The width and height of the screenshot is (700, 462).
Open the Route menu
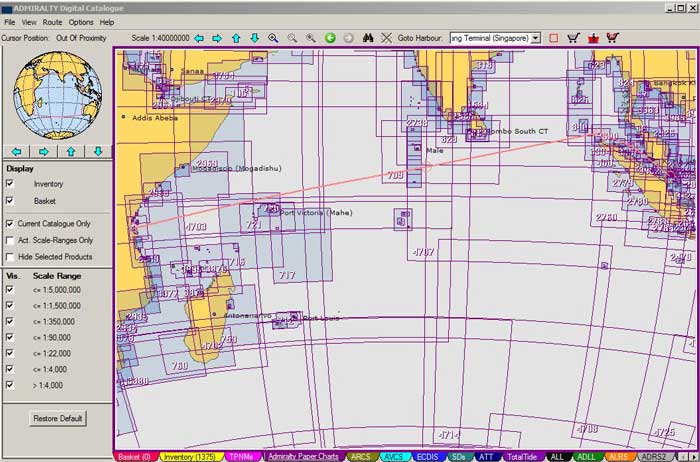click(x=52, y=21)
